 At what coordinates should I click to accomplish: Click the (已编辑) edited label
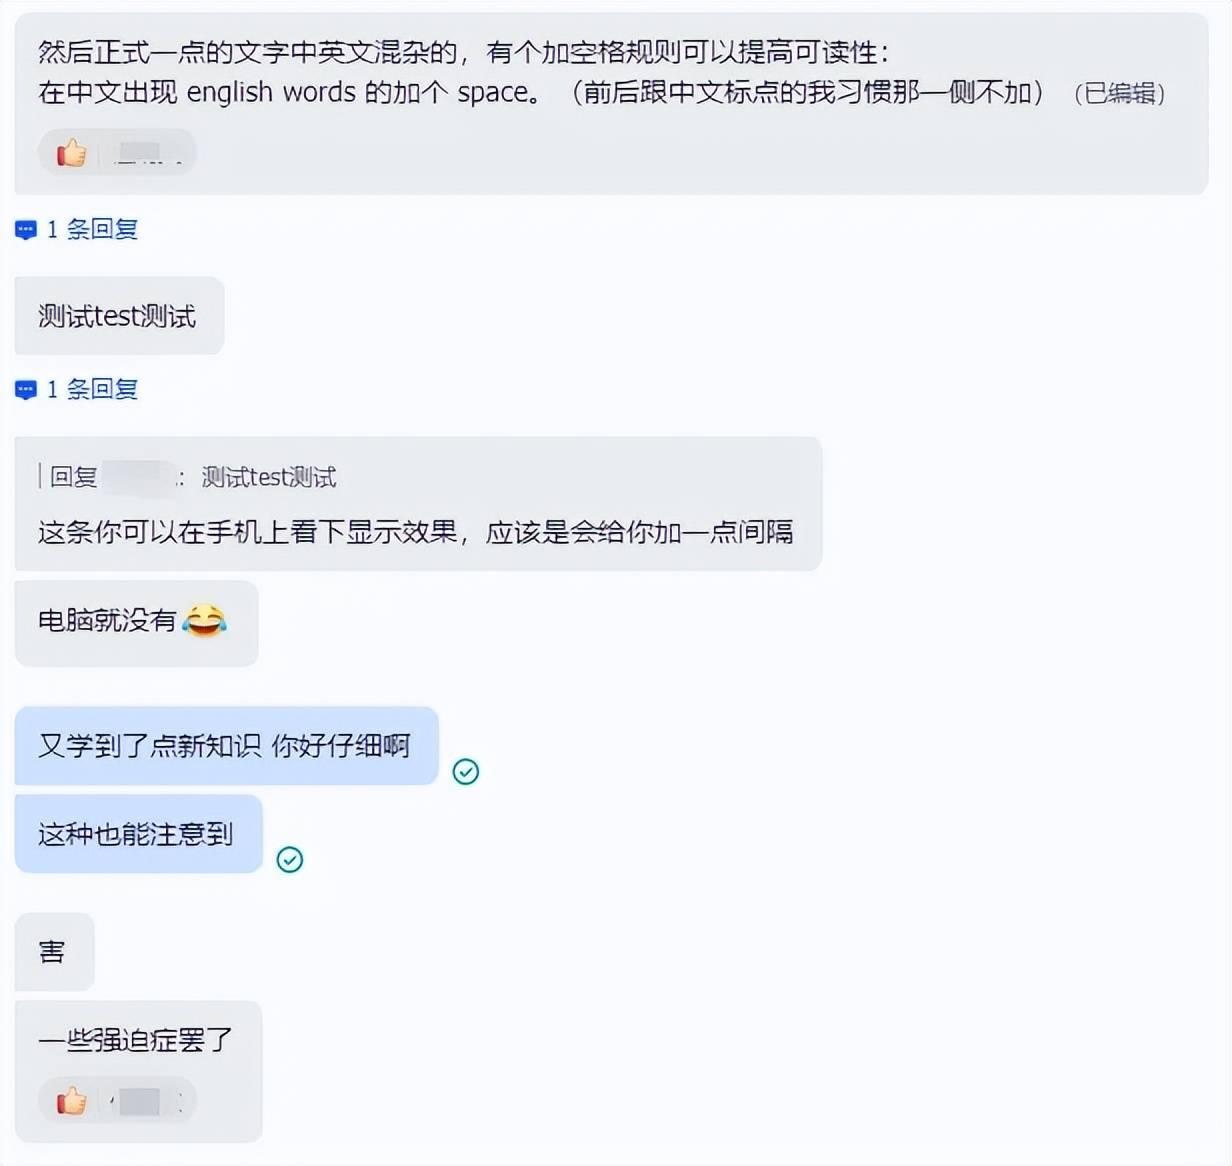1119,94
